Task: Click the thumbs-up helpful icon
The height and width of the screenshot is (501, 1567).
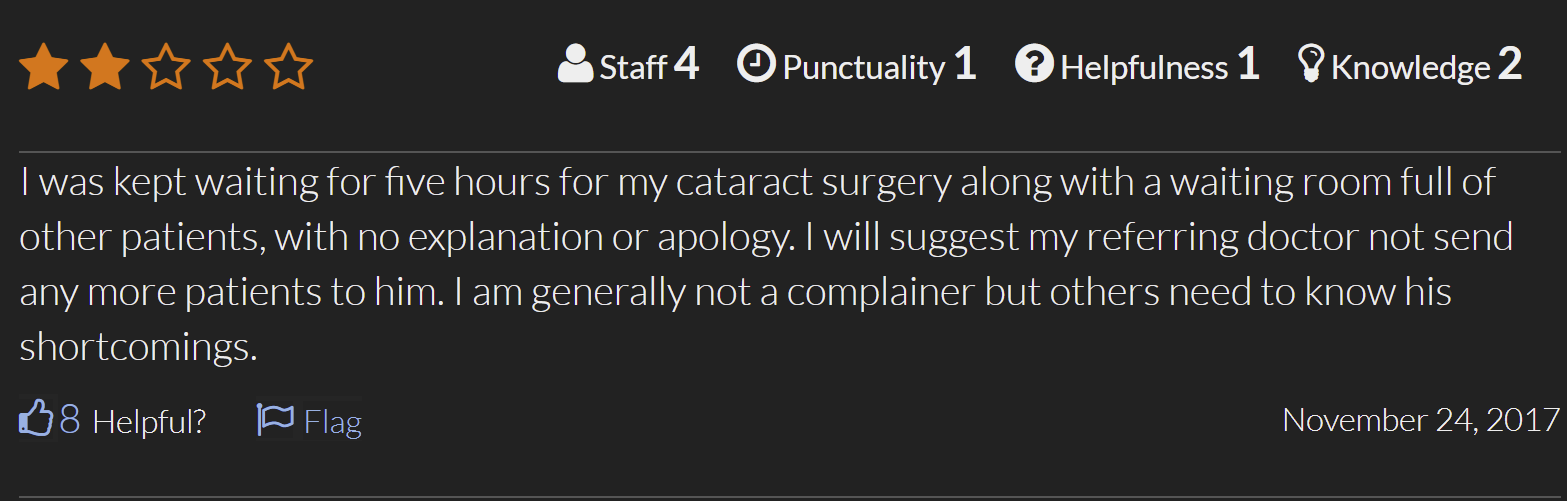Action: coord(35,420)
